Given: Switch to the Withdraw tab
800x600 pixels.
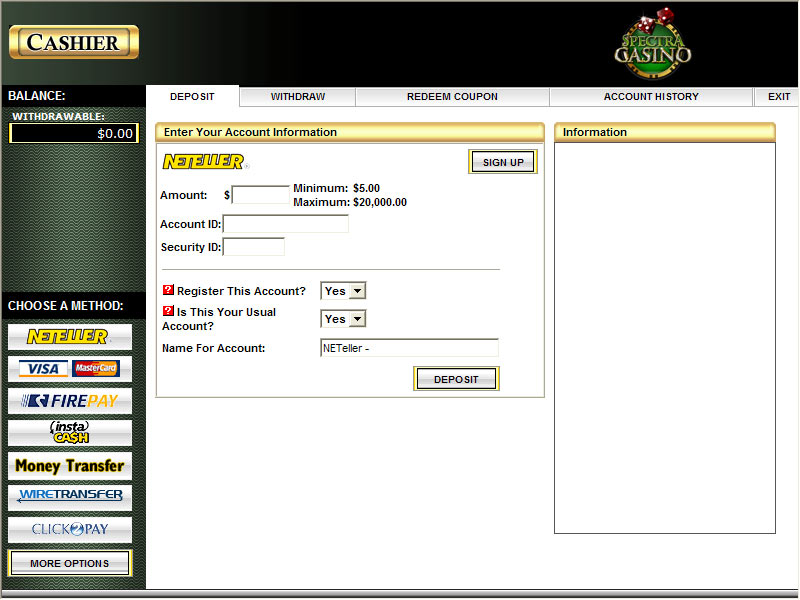Looking at the screenshot, I should tap(298, 97).
